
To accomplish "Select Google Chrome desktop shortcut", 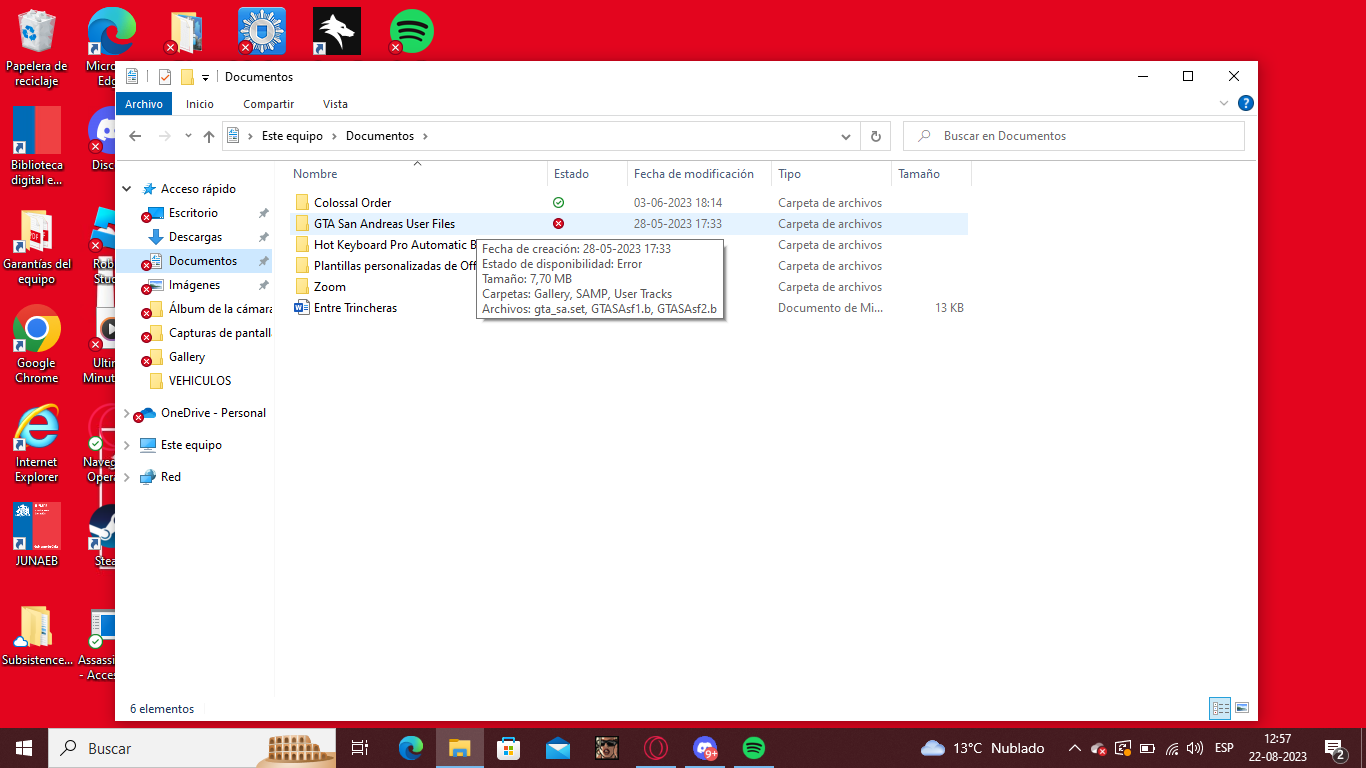I will 37,345.
